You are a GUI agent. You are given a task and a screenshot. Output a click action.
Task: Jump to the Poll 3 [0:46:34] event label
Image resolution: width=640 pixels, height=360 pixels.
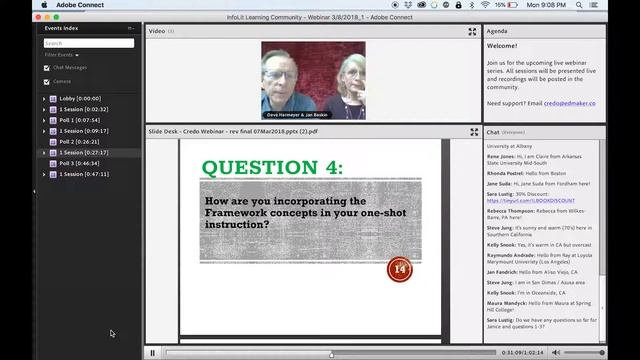click(79, 164)
